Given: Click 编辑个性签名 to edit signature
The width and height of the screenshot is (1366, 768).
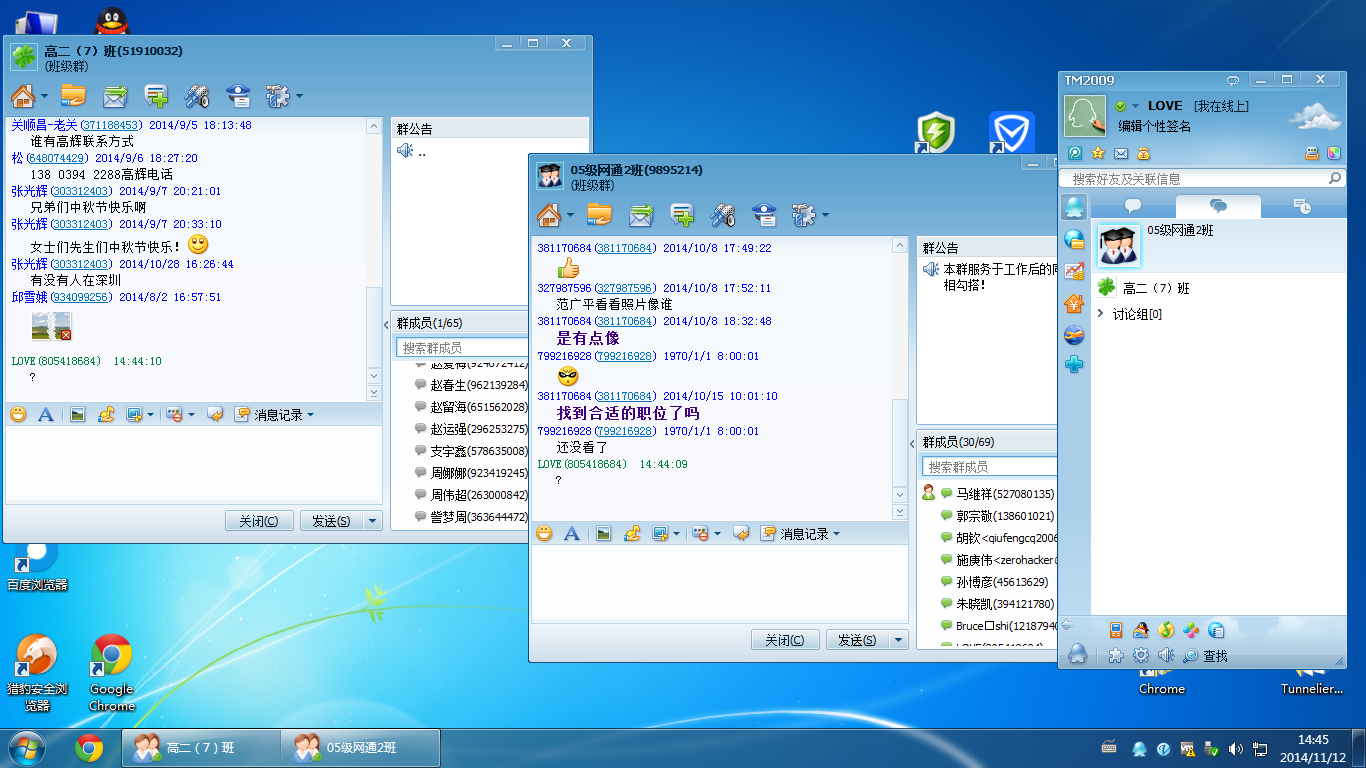Looking at the screenshot, I should click(1154, 126).
